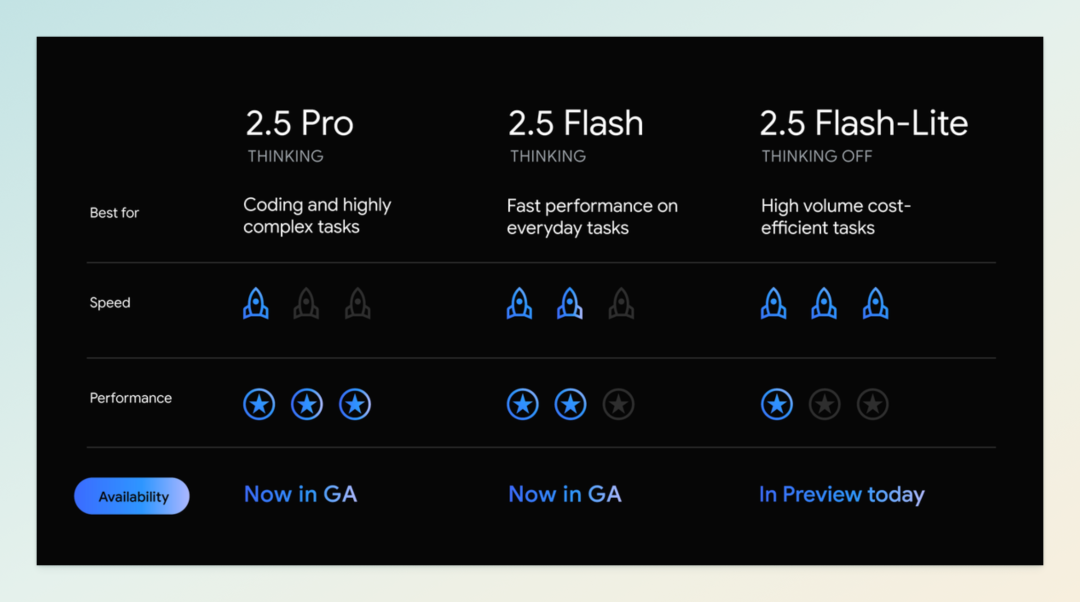The height and width of the screenshot is (602, 1080).
Task: Click the last gray star under 2.5 Flash-Lite
Action: click(x=873, y=404)
